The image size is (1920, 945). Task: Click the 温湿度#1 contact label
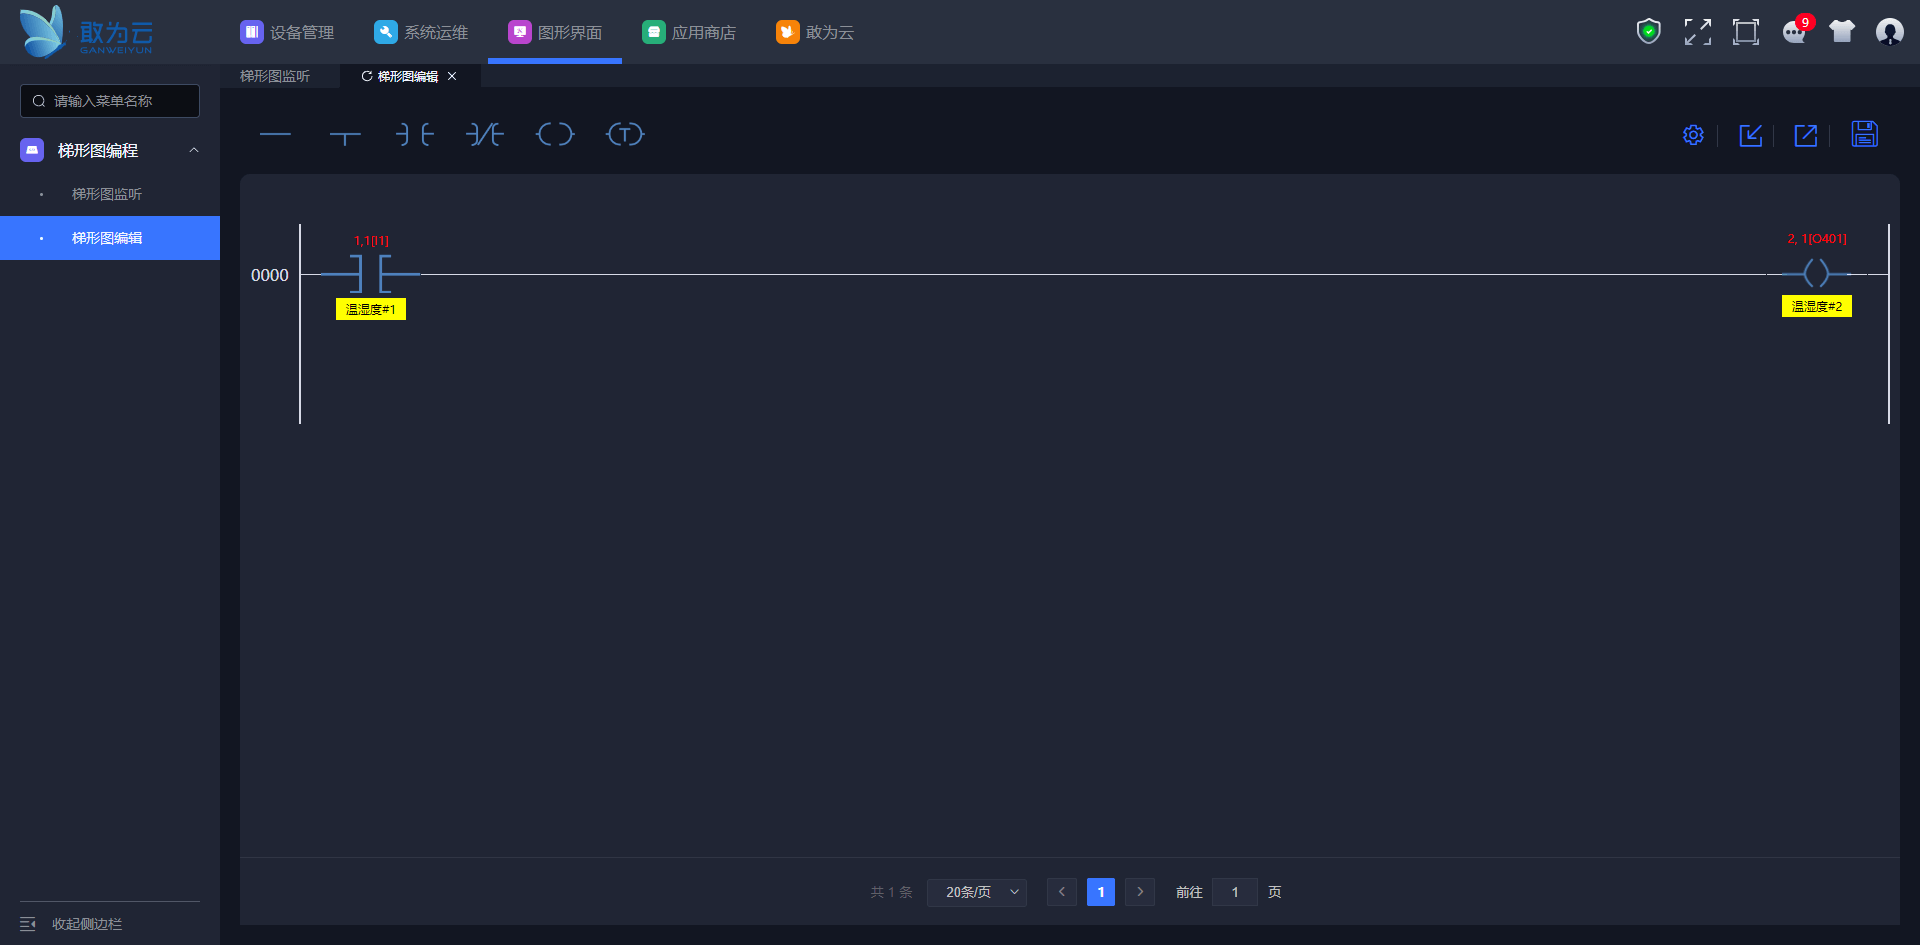(371, 309)
